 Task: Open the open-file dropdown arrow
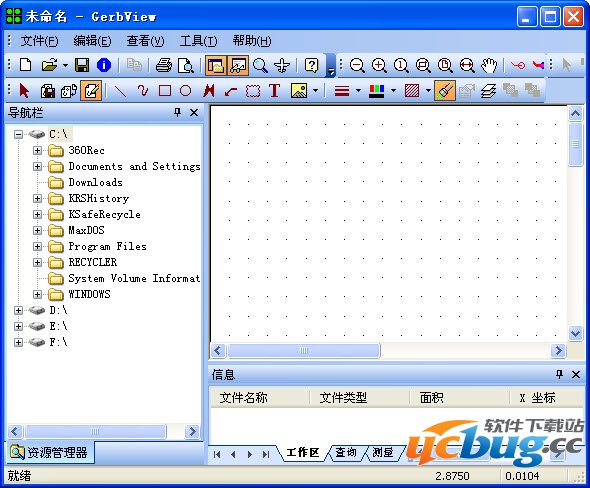pyautogui.click(x=65, y=65)
